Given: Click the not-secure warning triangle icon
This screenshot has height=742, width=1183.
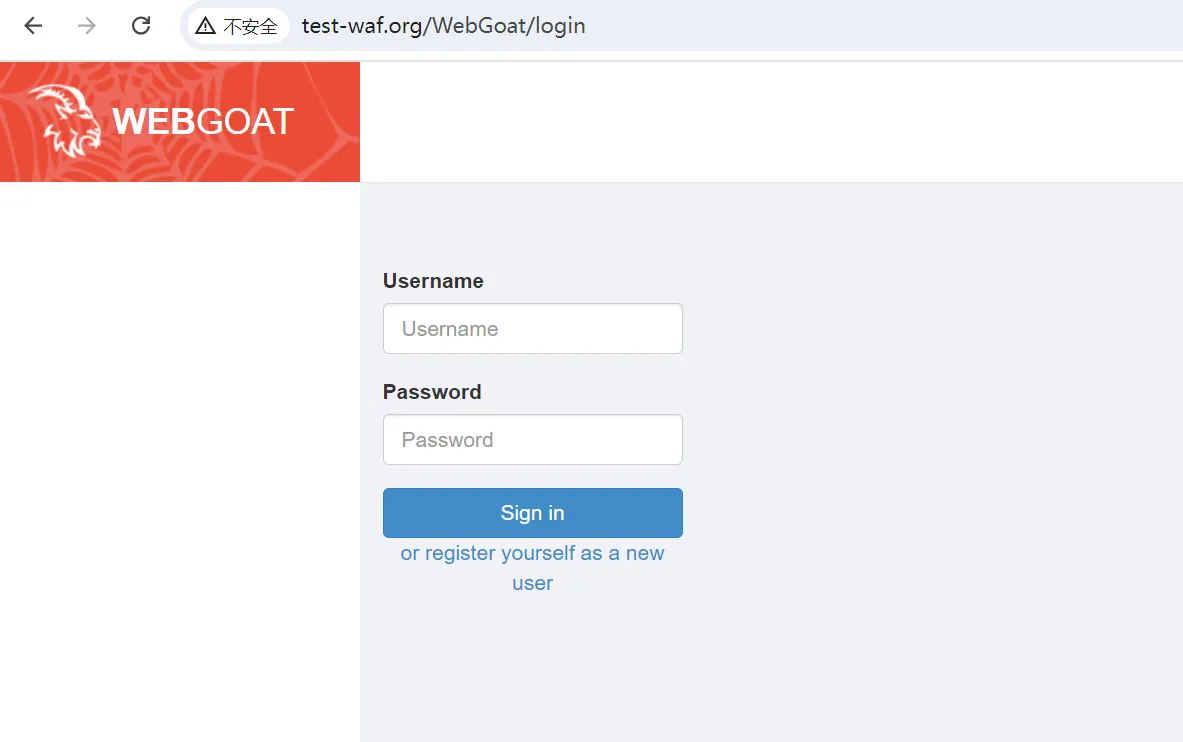Looking at the screenshot, I should click(x=206, y=26).
